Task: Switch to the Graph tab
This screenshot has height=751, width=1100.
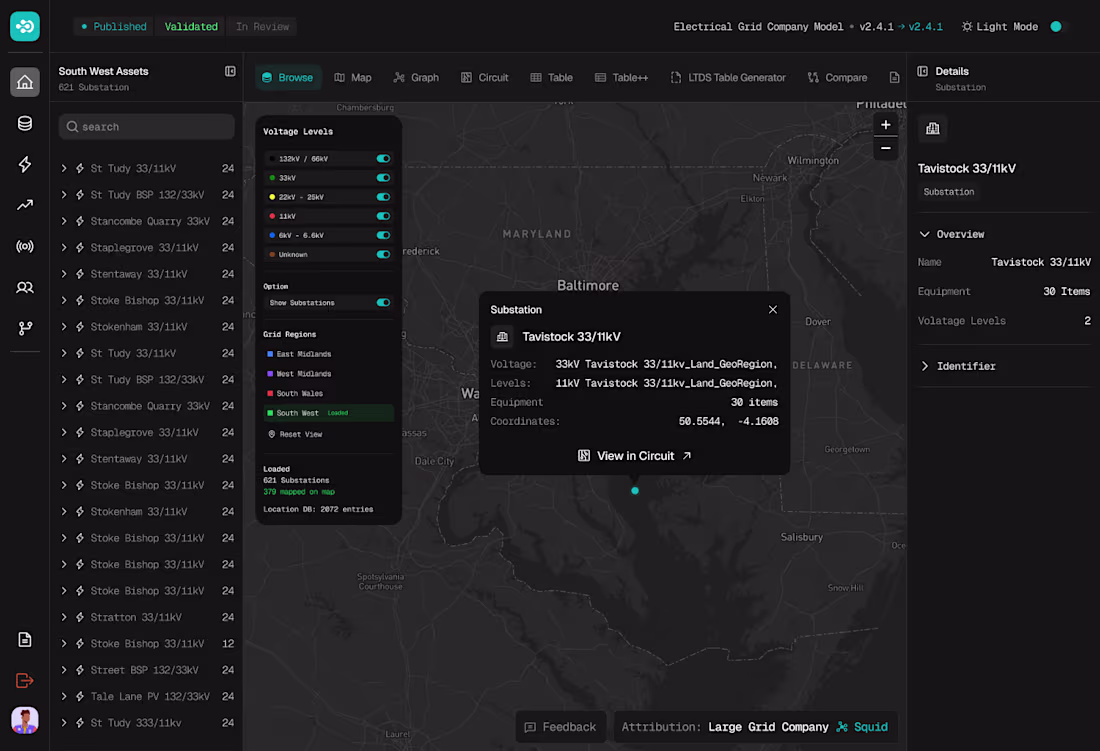Action: [416, 78]
